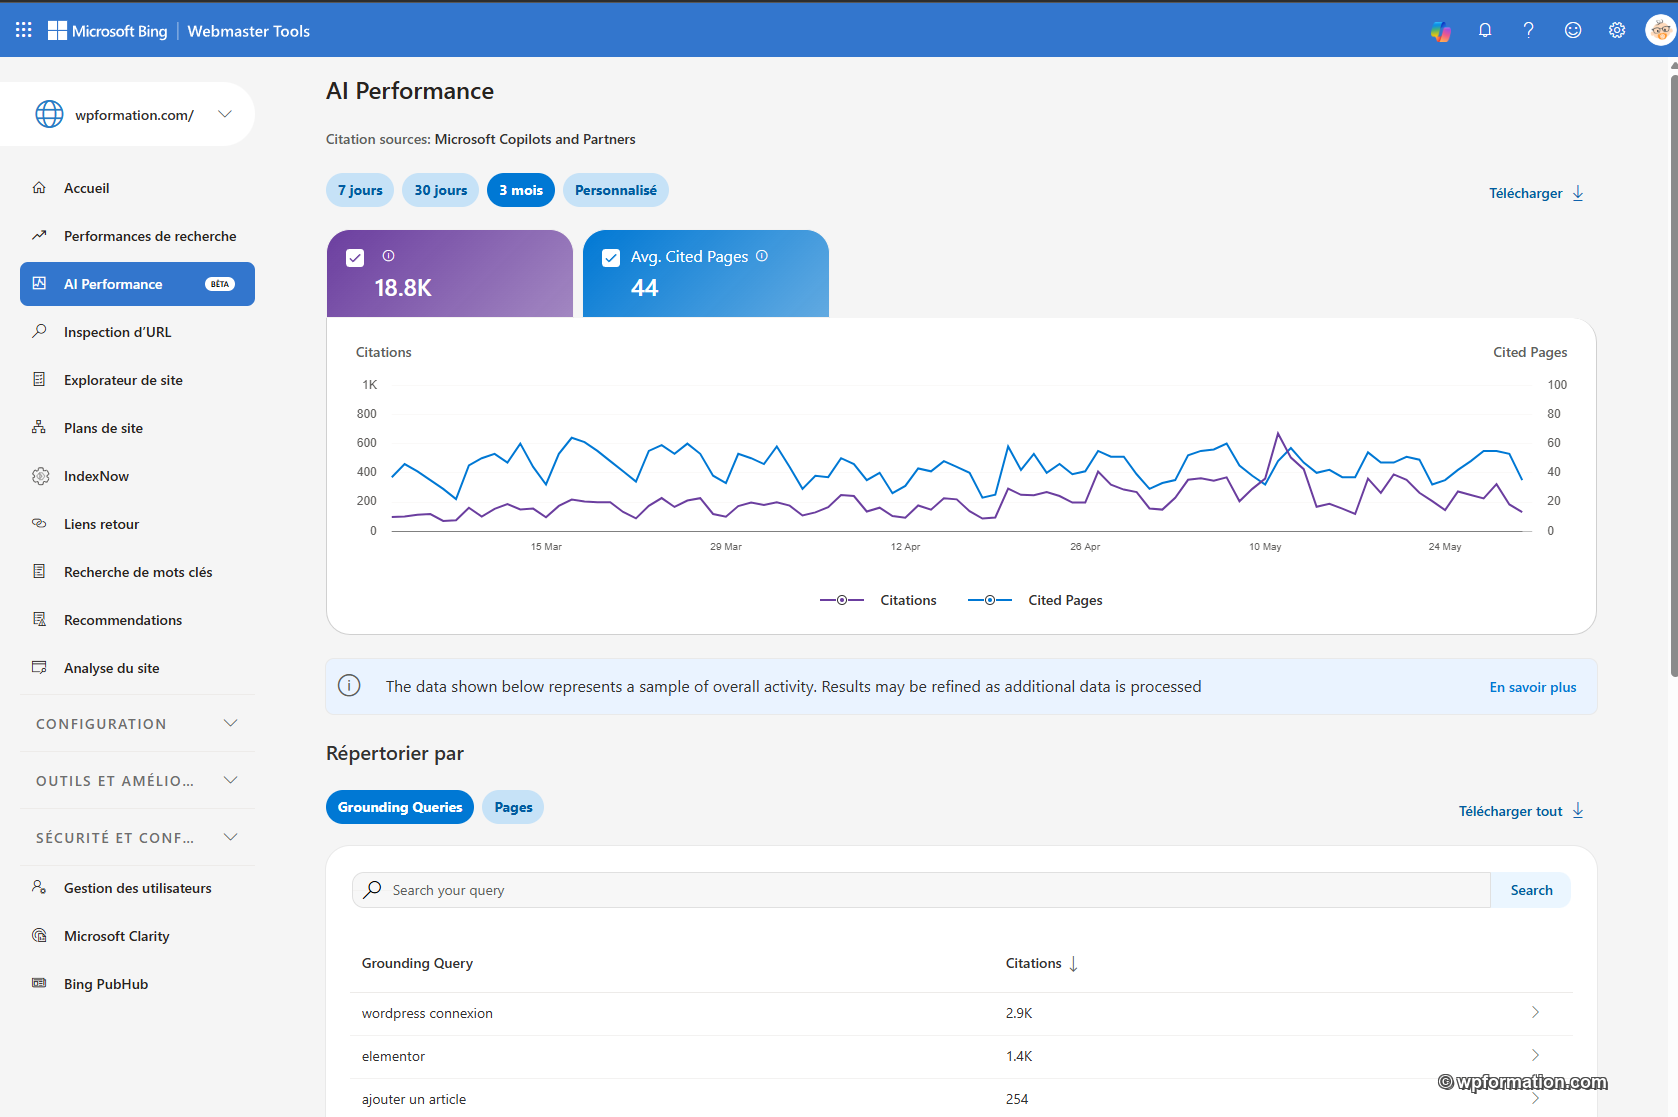Open the notifications bell
The width and height of the screenshot is (1678, 1117).
click(x=1485, y=30)
